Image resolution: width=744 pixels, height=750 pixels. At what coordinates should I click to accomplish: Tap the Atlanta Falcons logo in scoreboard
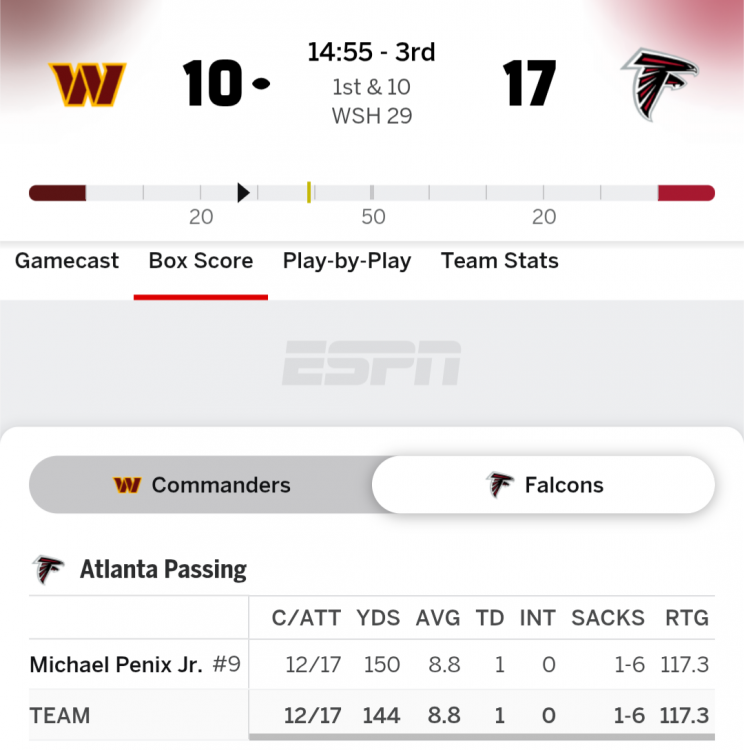tap(659, 84)
